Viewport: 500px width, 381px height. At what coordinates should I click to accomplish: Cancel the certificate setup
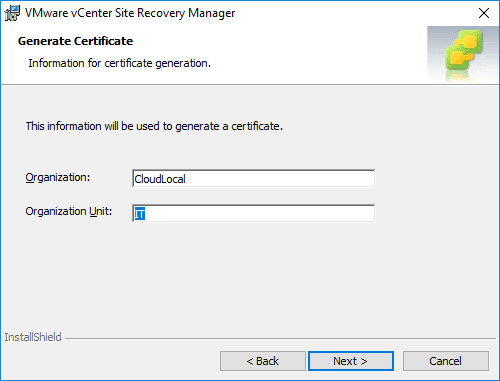click(446, 361)
